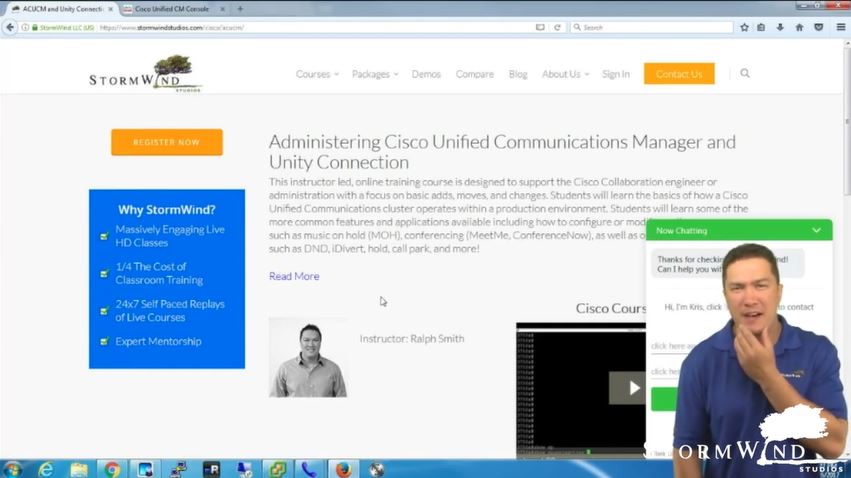Collapse the Now Chatting widget chevron
Screen dimensions: 851x478
click(x=816, y=231)
